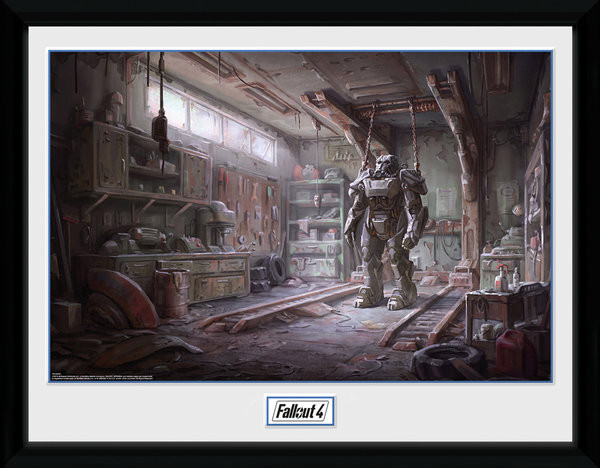Click the hanging pulley hook near the window
This screenshot has height=468, width=600.
[159, 125]
